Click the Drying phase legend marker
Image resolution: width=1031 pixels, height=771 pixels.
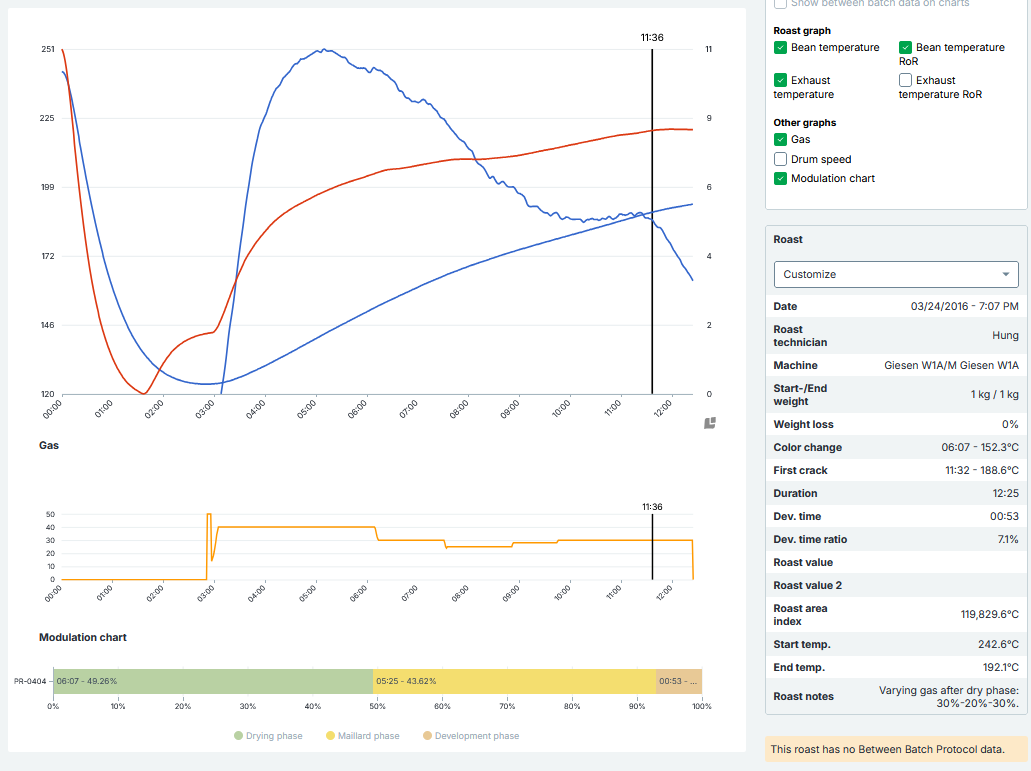click(239, 736)
